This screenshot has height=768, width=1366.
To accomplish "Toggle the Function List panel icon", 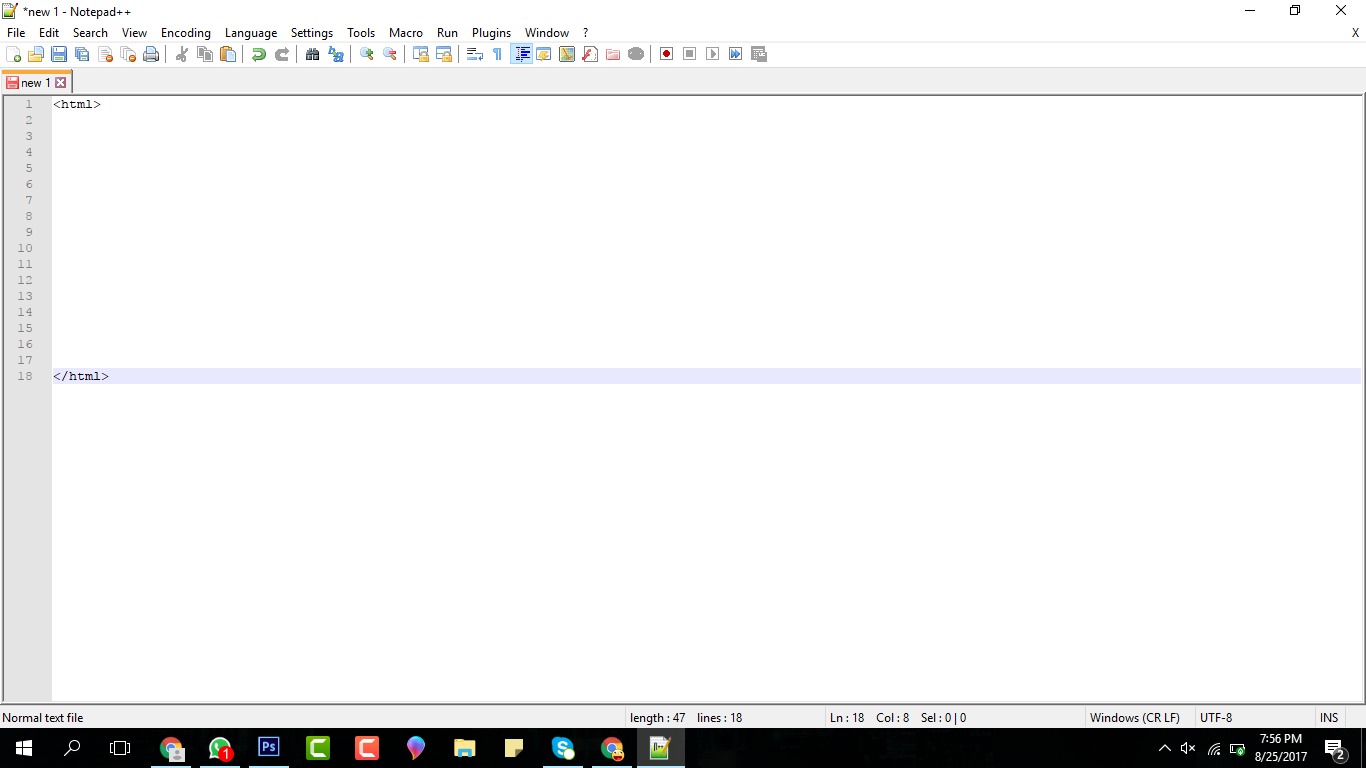I will [590, 54].
